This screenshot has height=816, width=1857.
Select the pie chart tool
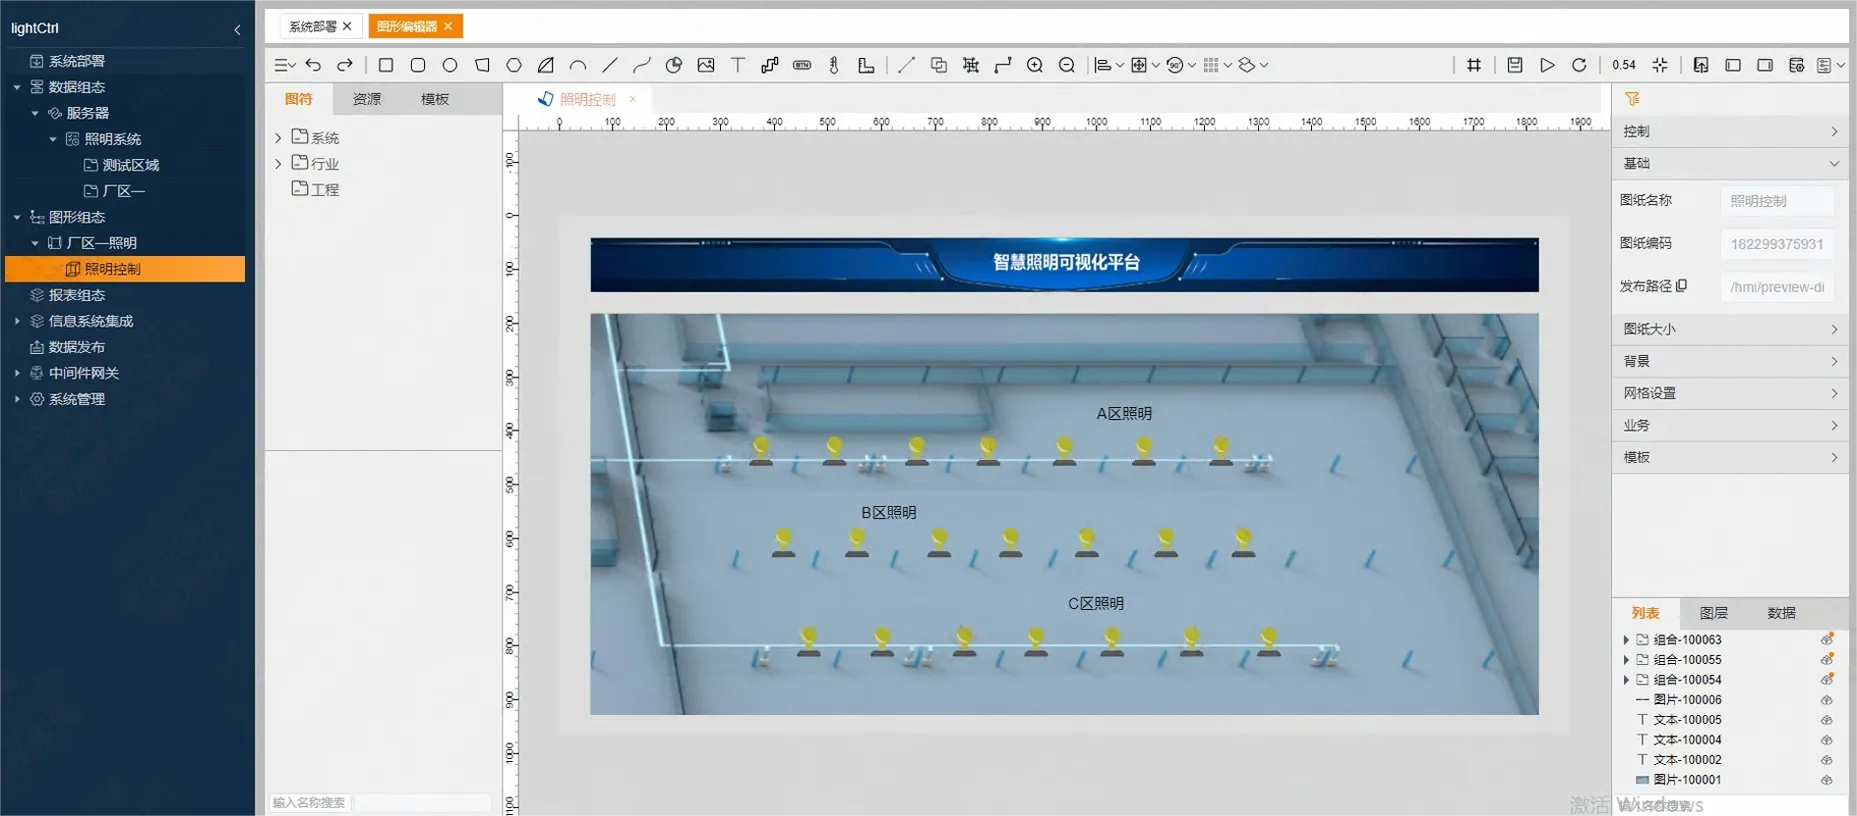(674, 65)
